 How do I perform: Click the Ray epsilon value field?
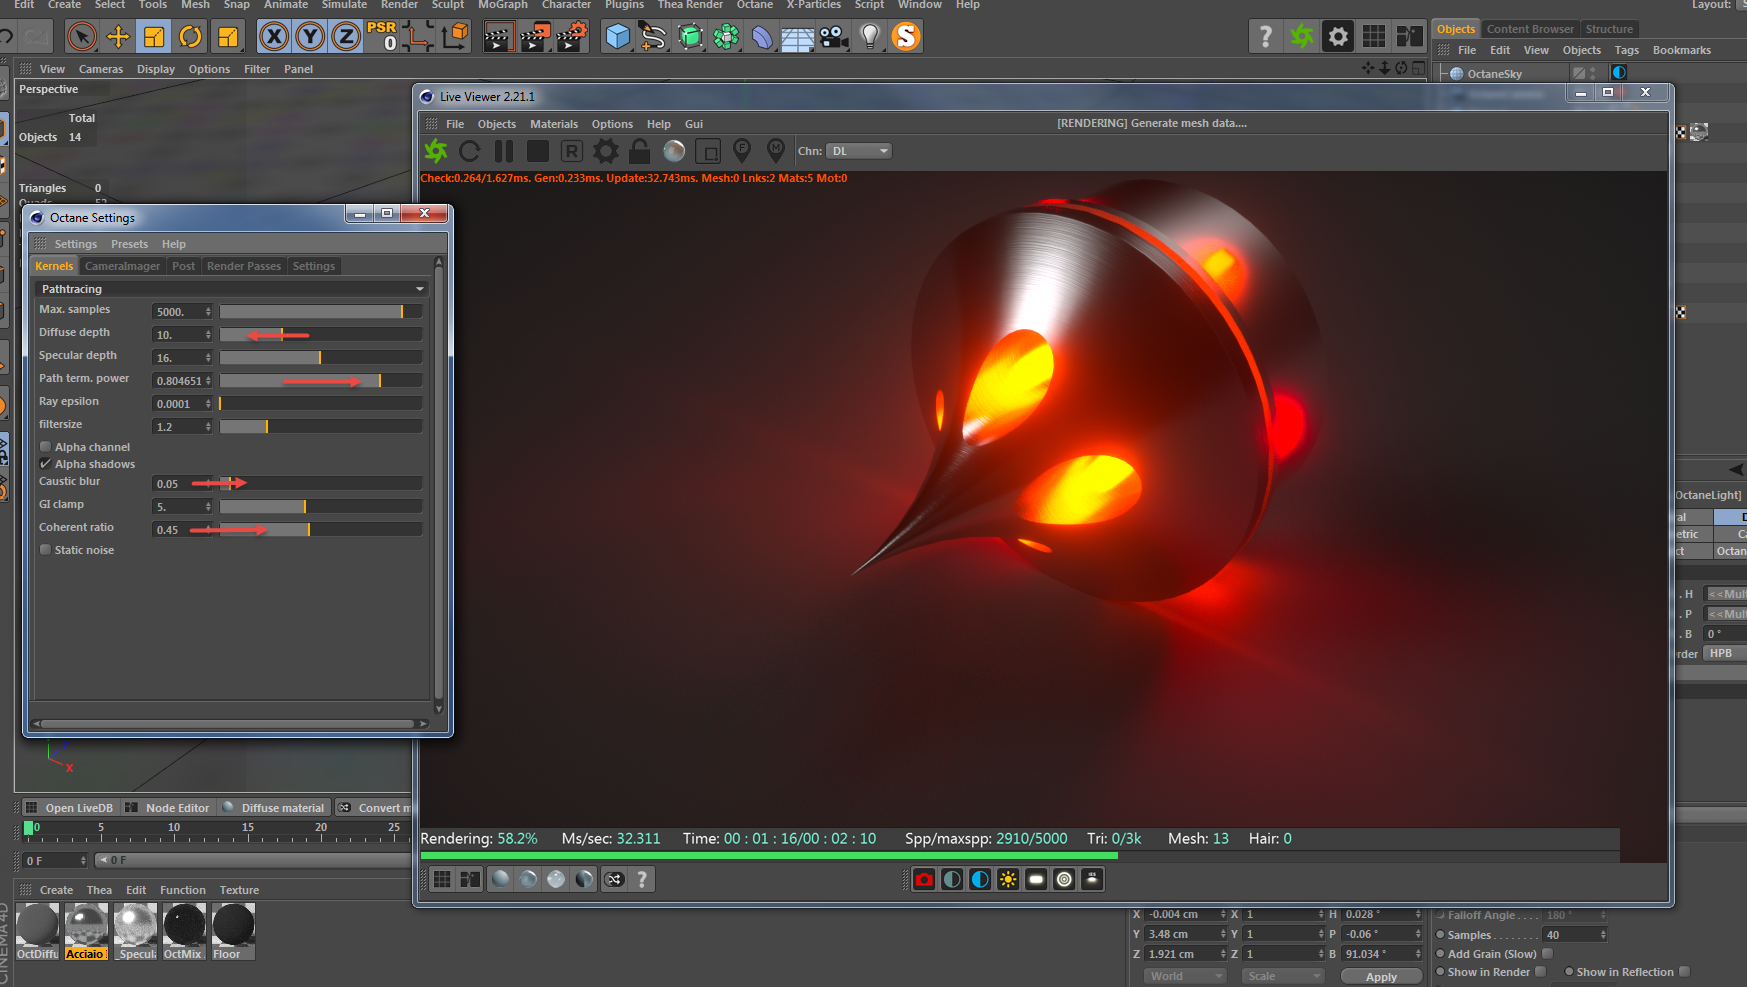pyautogui.click(x=182, y=404)
